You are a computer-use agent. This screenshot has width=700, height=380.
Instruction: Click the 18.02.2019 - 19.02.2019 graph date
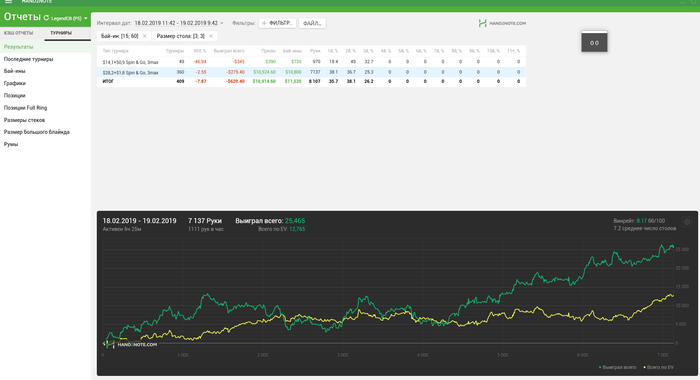[x=139, y=221]
